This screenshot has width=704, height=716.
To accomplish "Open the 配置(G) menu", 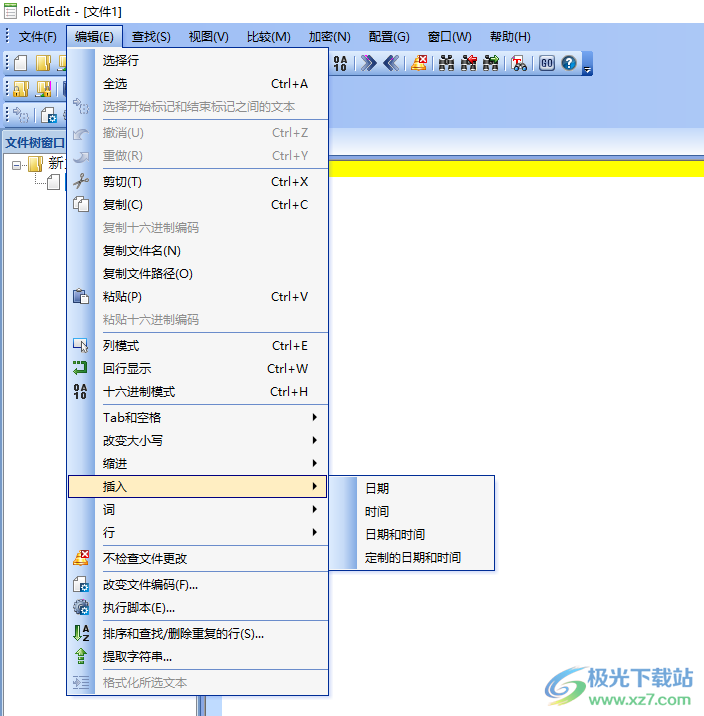I will pos(389,37).
